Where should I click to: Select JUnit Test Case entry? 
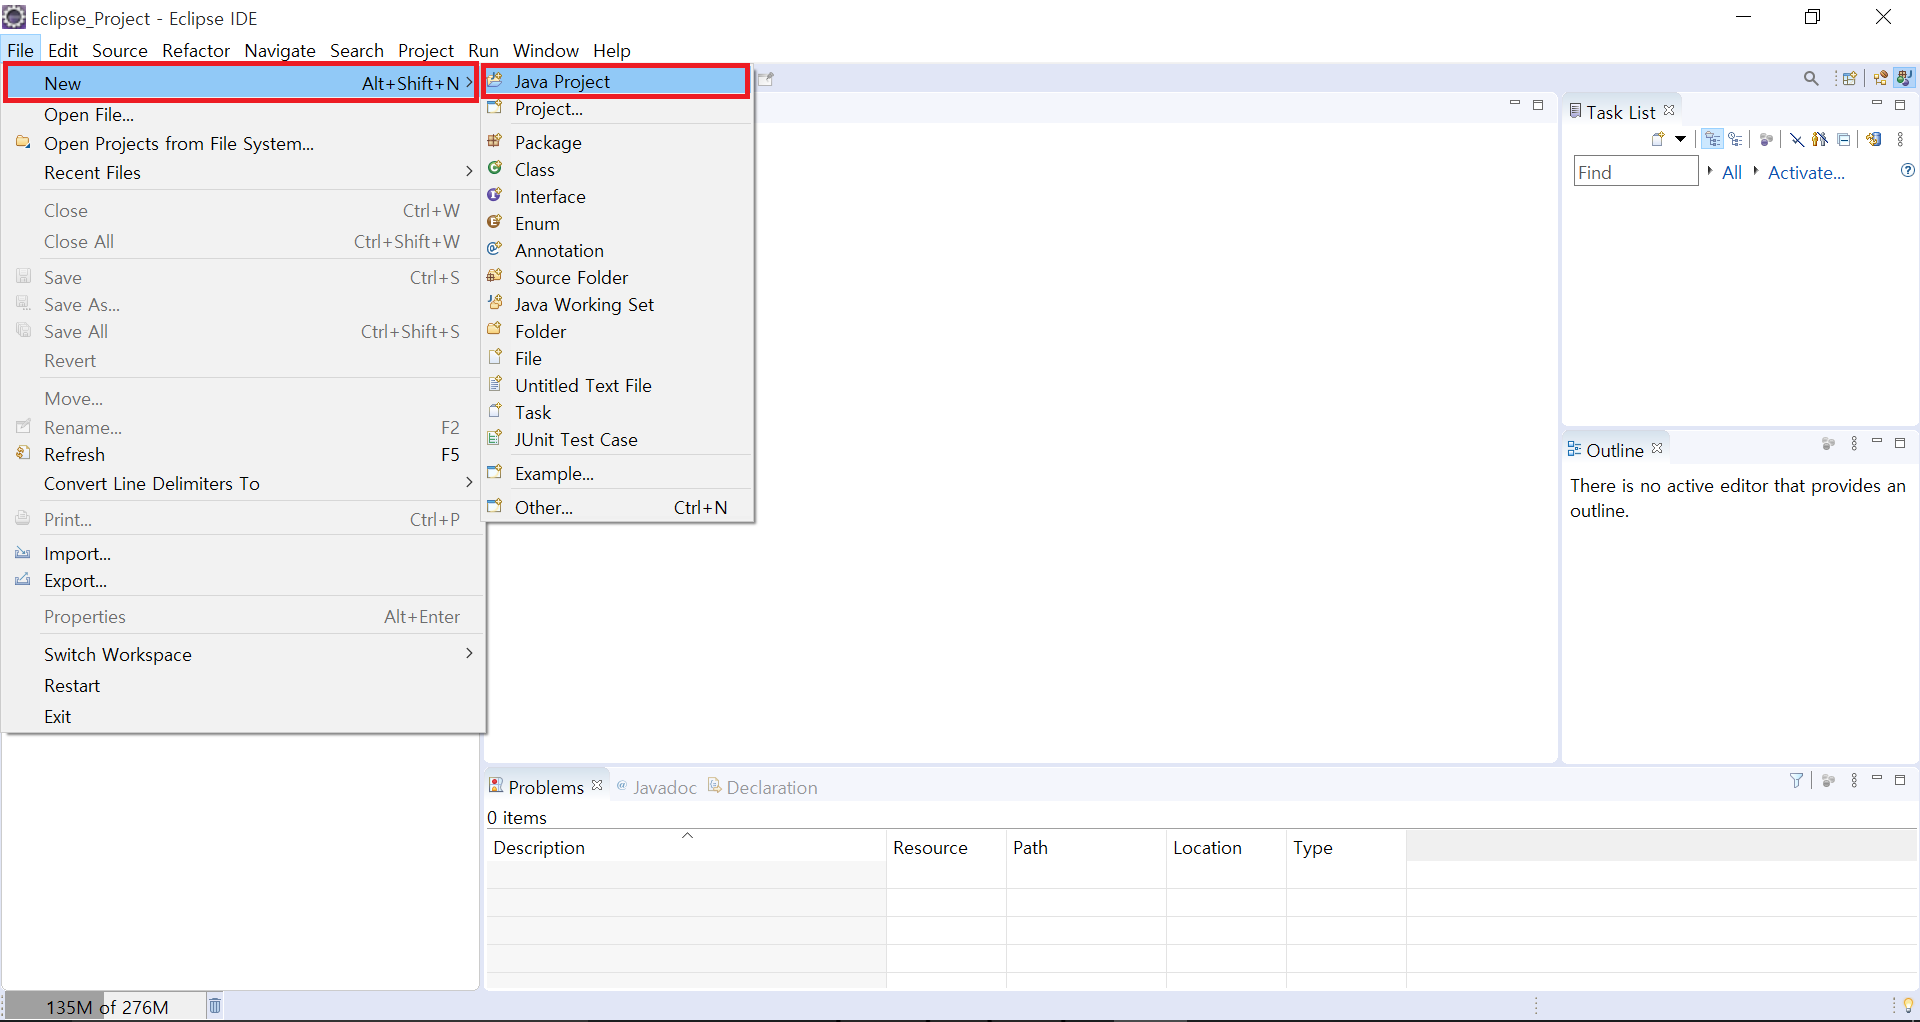click(617, 439)
